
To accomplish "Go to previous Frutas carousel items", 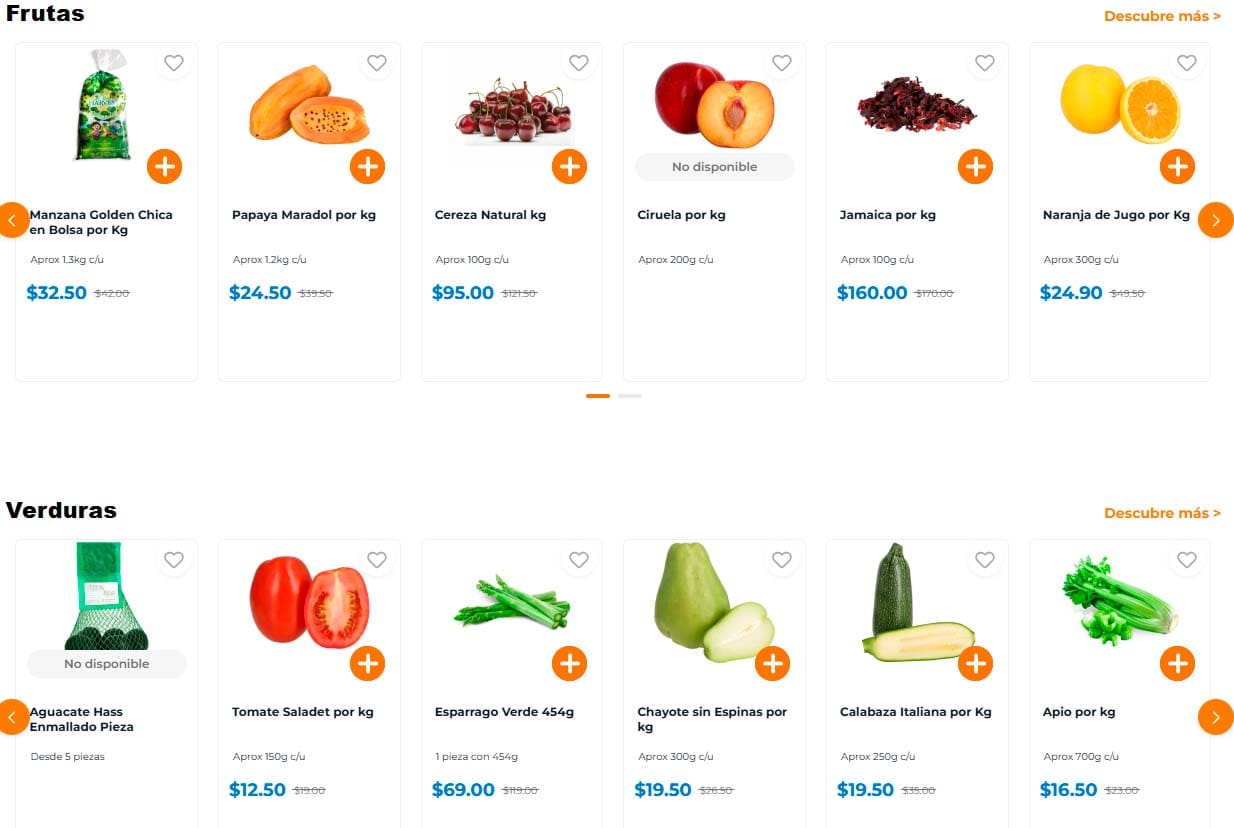I will pos(14,220).
